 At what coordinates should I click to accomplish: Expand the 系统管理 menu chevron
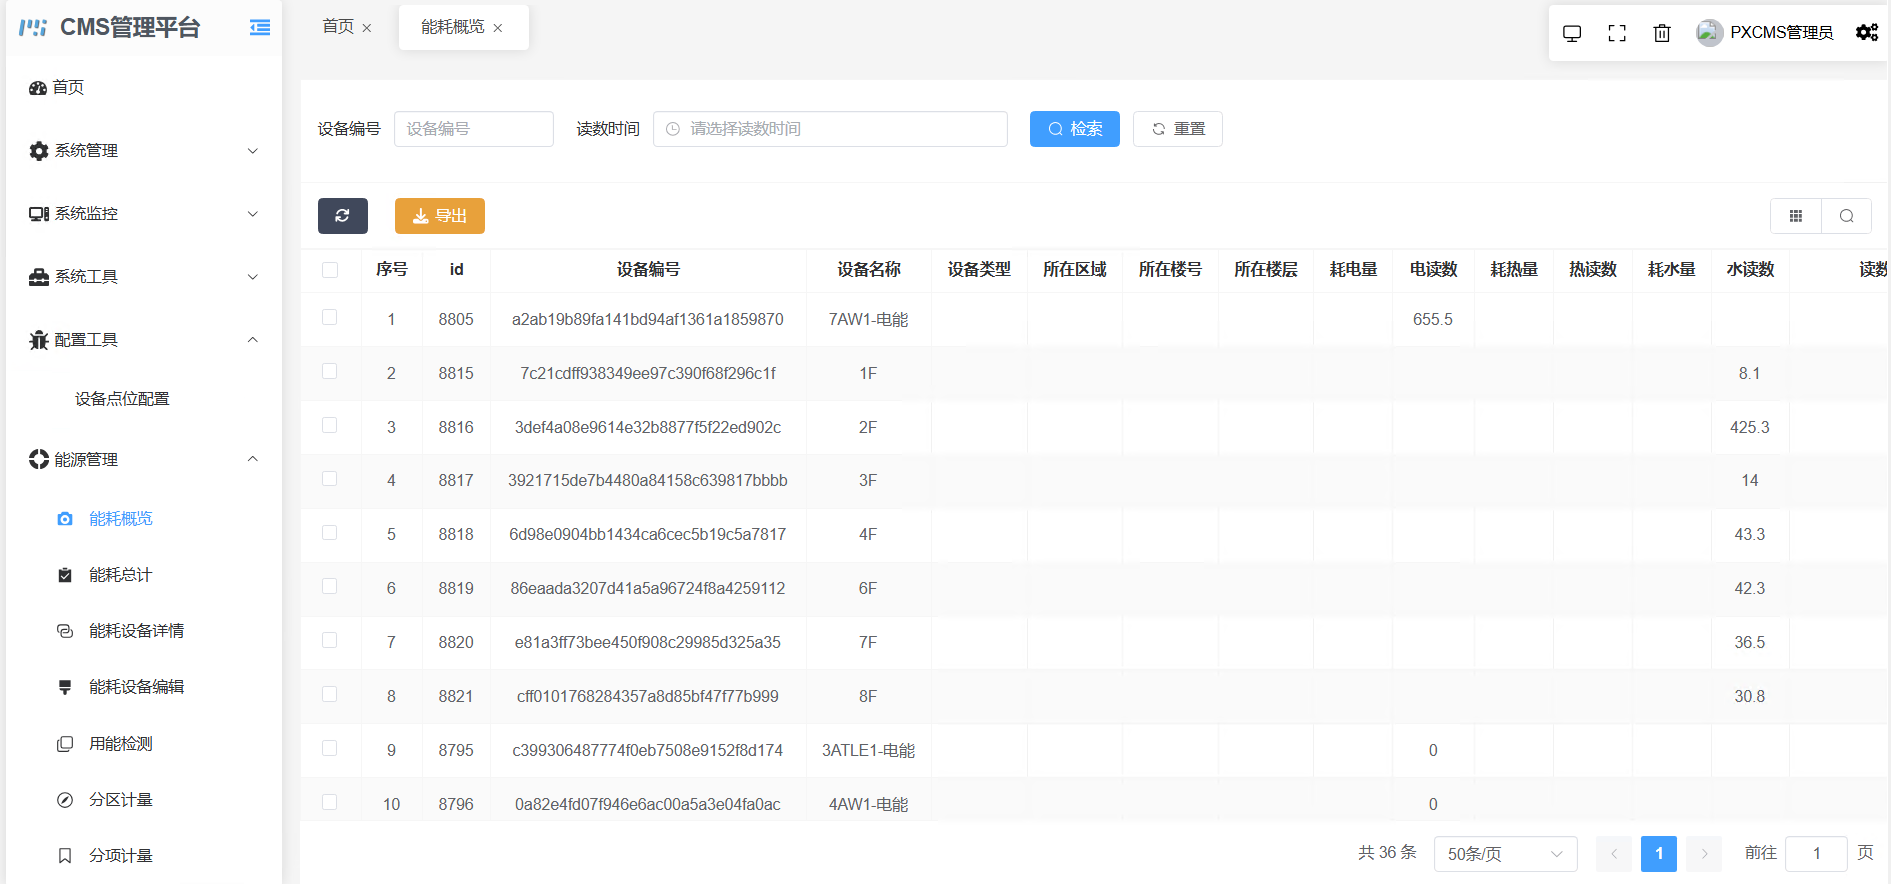point(253,151)
